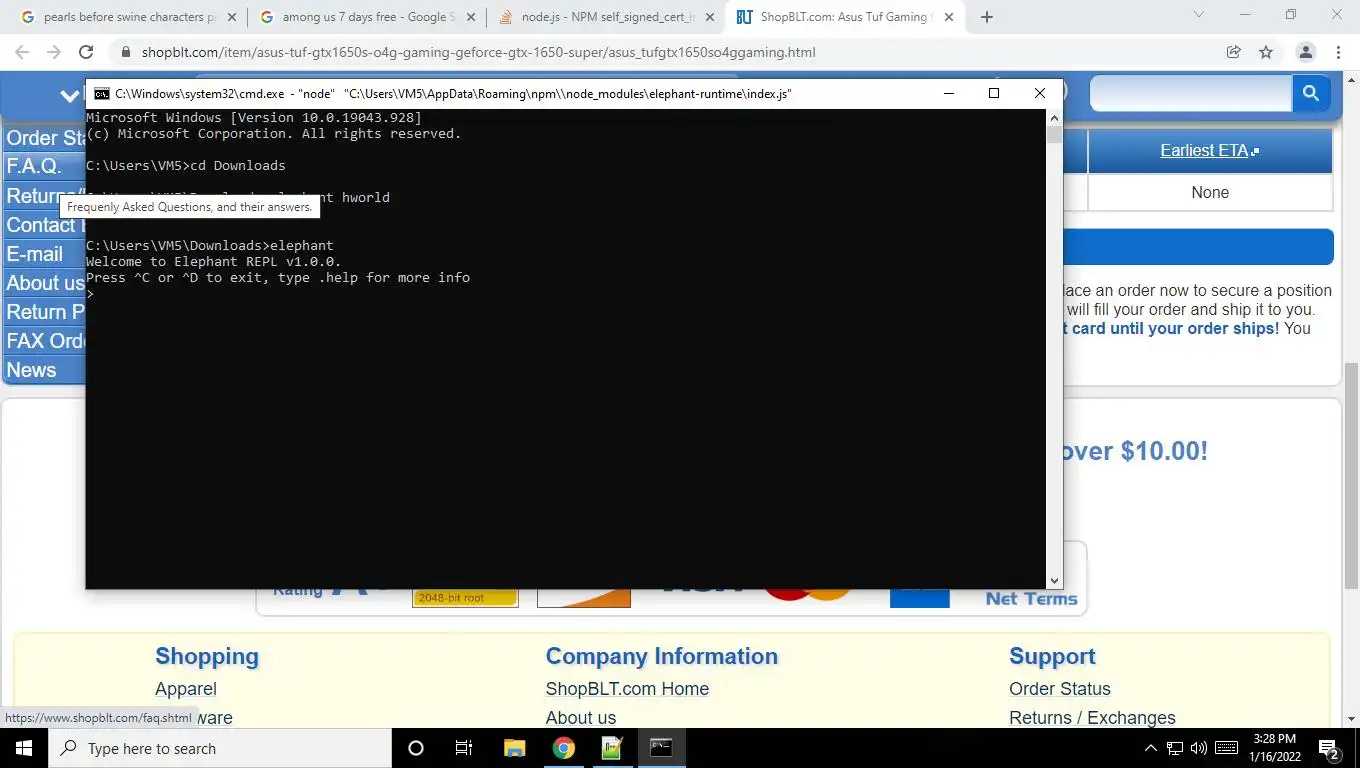This screenshot has width=1360, height=768.
Task: Close the ShopBLT.com tab
Action: tap(949, 17)
